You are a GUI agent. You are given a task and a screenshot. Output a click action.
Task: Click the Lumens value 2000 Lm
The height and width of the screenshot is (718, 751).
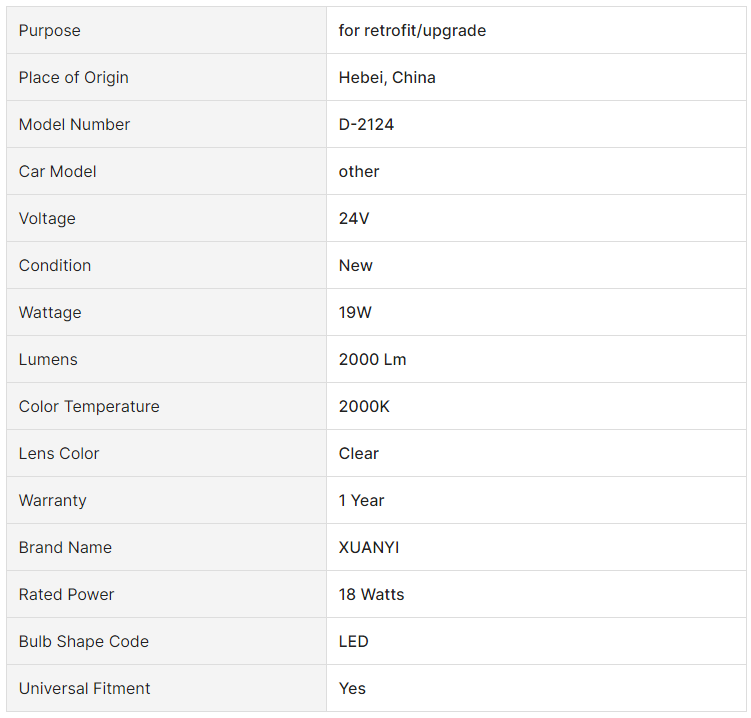(372, 359)
